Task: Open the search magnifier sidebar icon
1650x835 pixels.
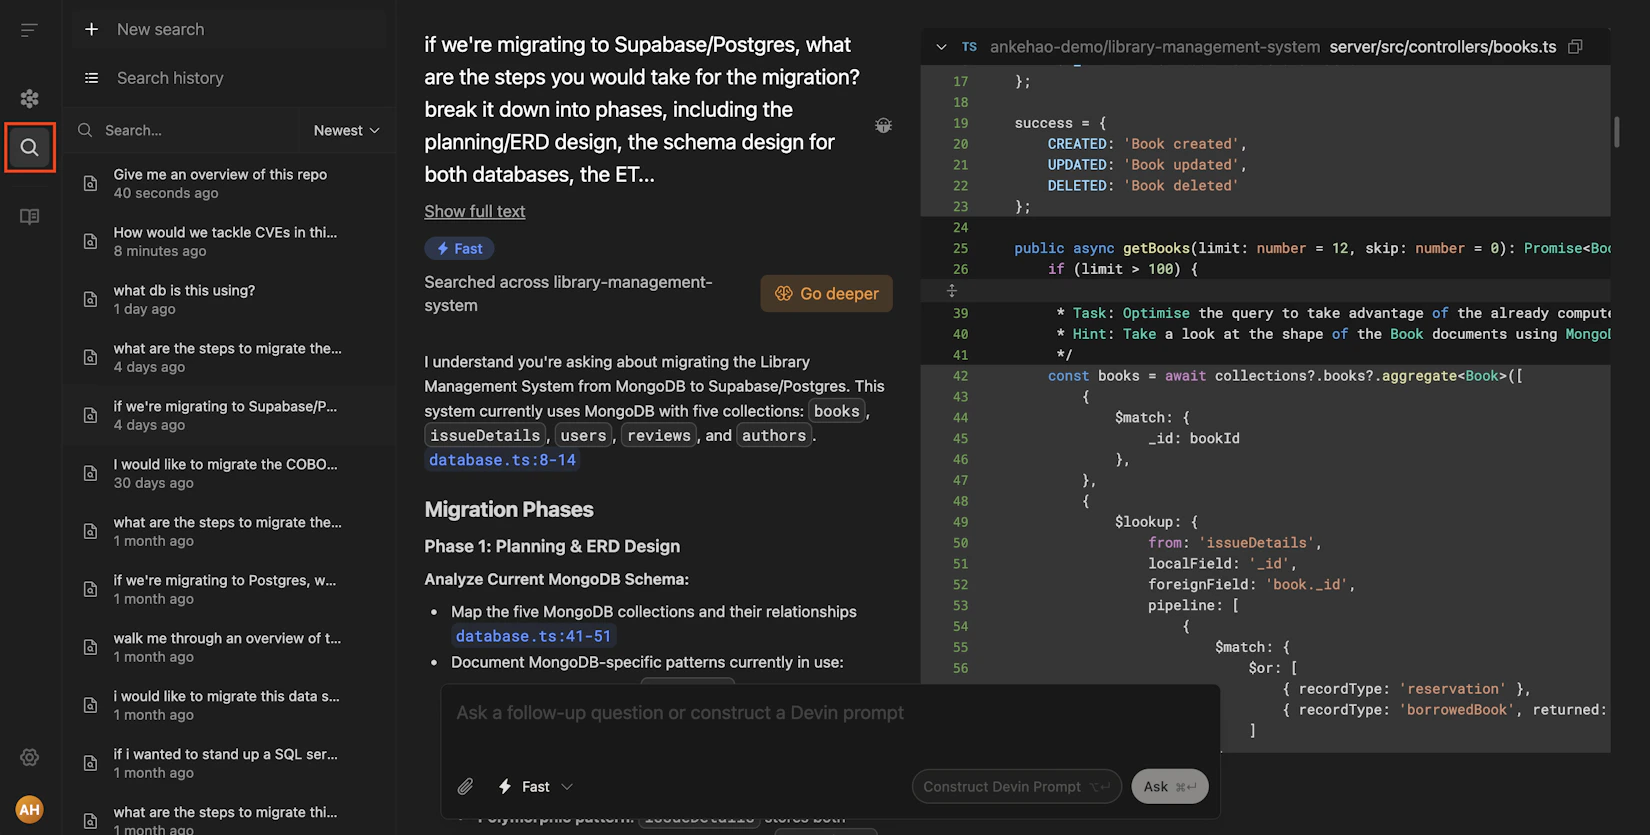Action: coord(29,148)
